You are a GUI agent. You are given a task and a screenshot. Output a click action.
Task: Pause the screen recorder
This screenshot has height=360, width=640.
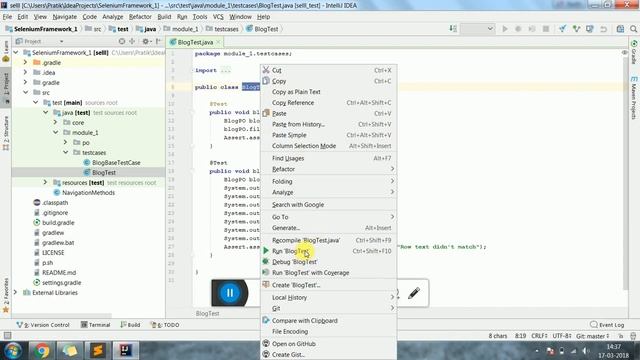point(230,293)
